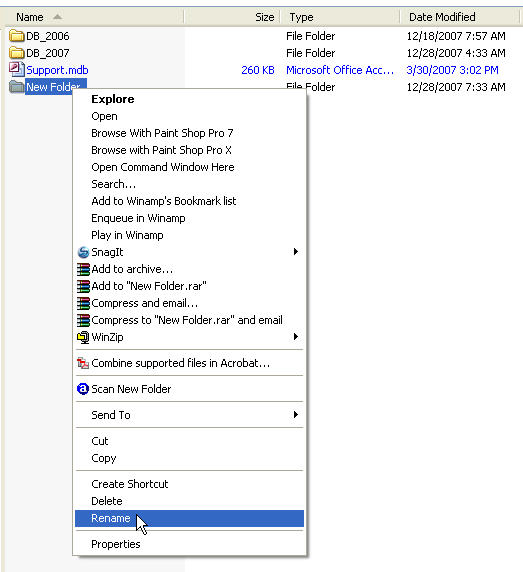
Task: Choose Delete from the context menu
Action: click(190, 501)
